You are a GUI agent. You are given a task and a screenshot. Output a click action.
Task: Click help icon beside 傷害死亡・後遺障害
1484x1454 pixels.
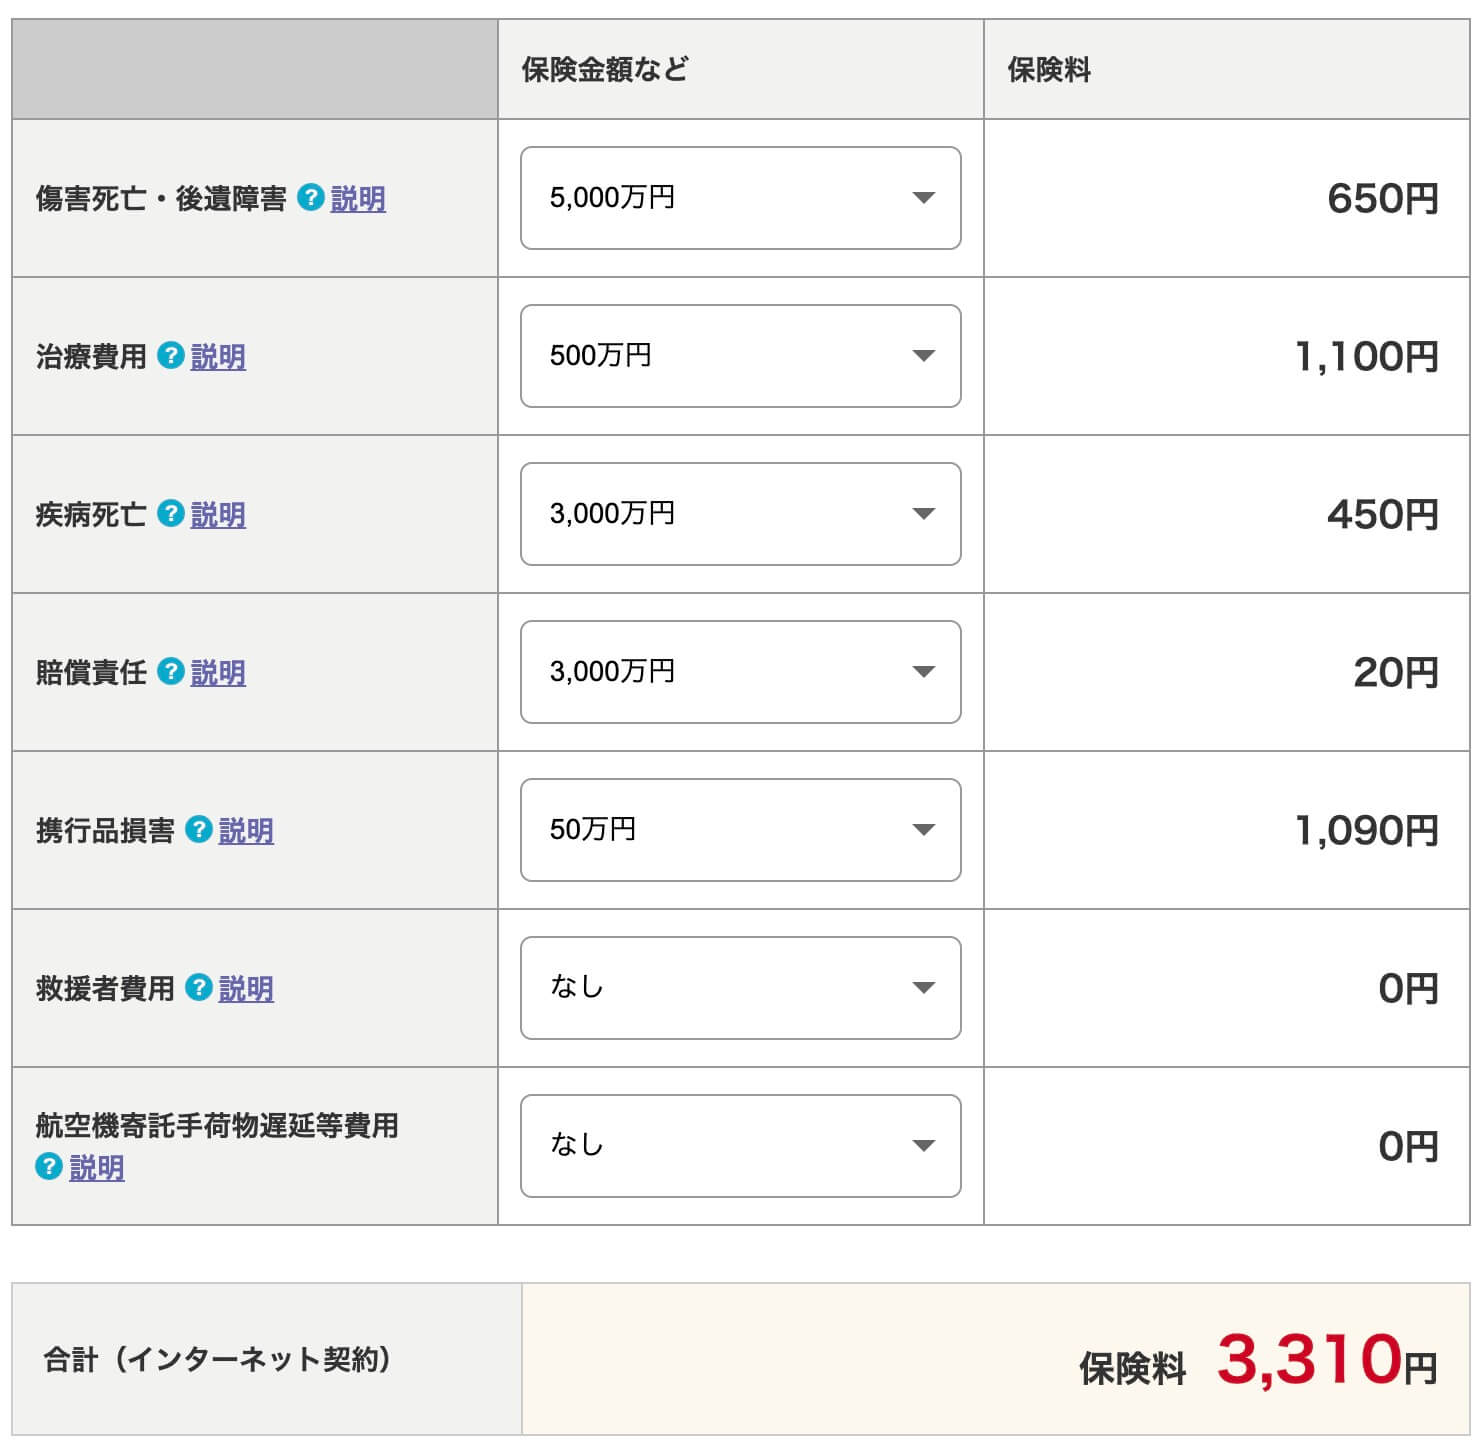pyautogui.click(x=311, y=198)
